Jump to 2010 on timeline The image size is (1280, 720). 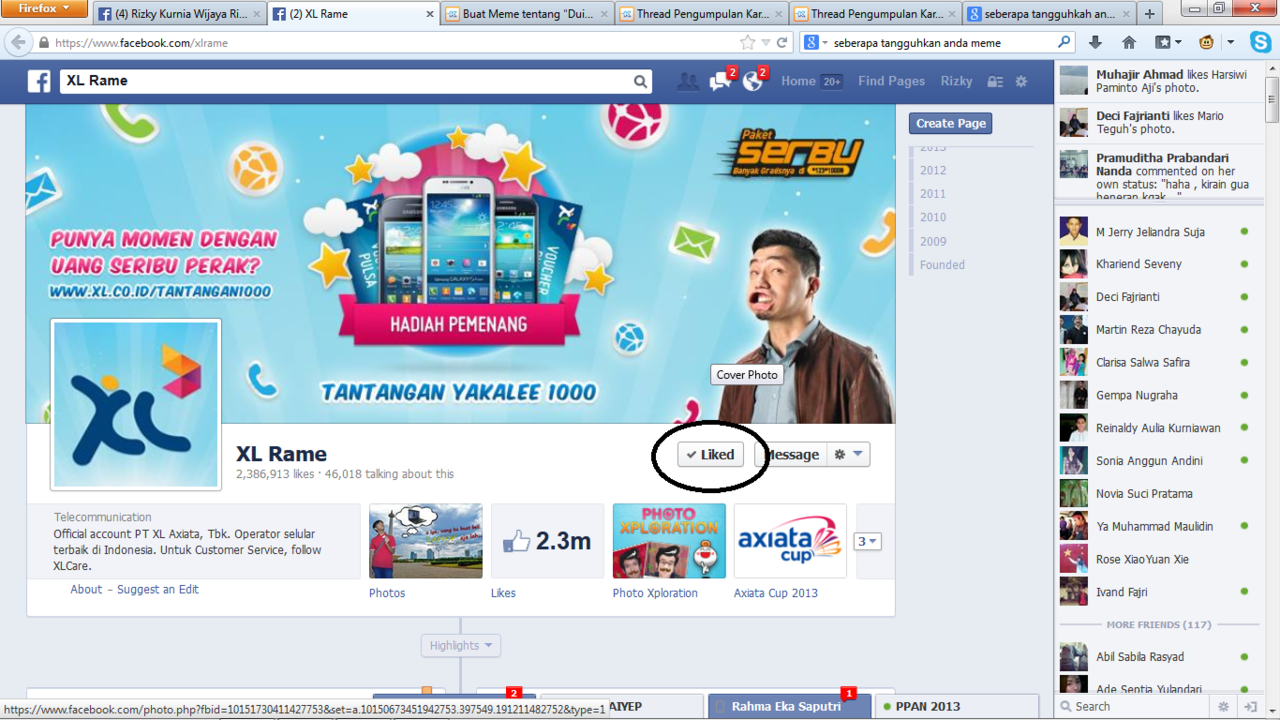[933, 217]
